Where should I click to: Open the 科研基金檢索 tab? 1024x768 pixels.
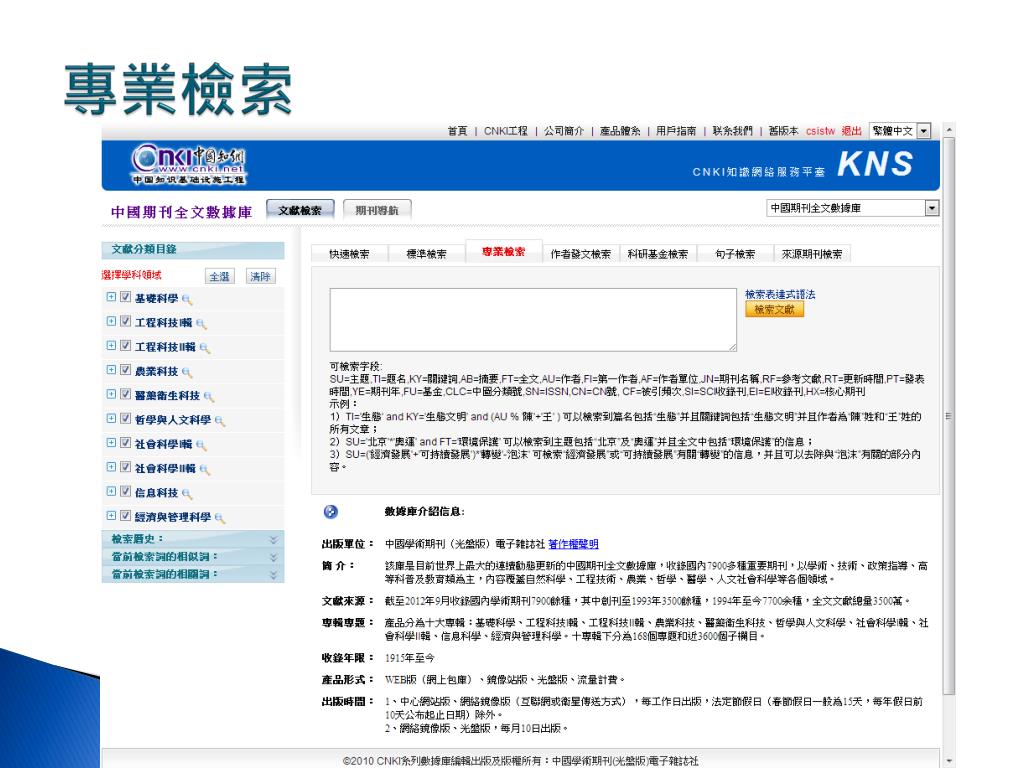(658, 254)
